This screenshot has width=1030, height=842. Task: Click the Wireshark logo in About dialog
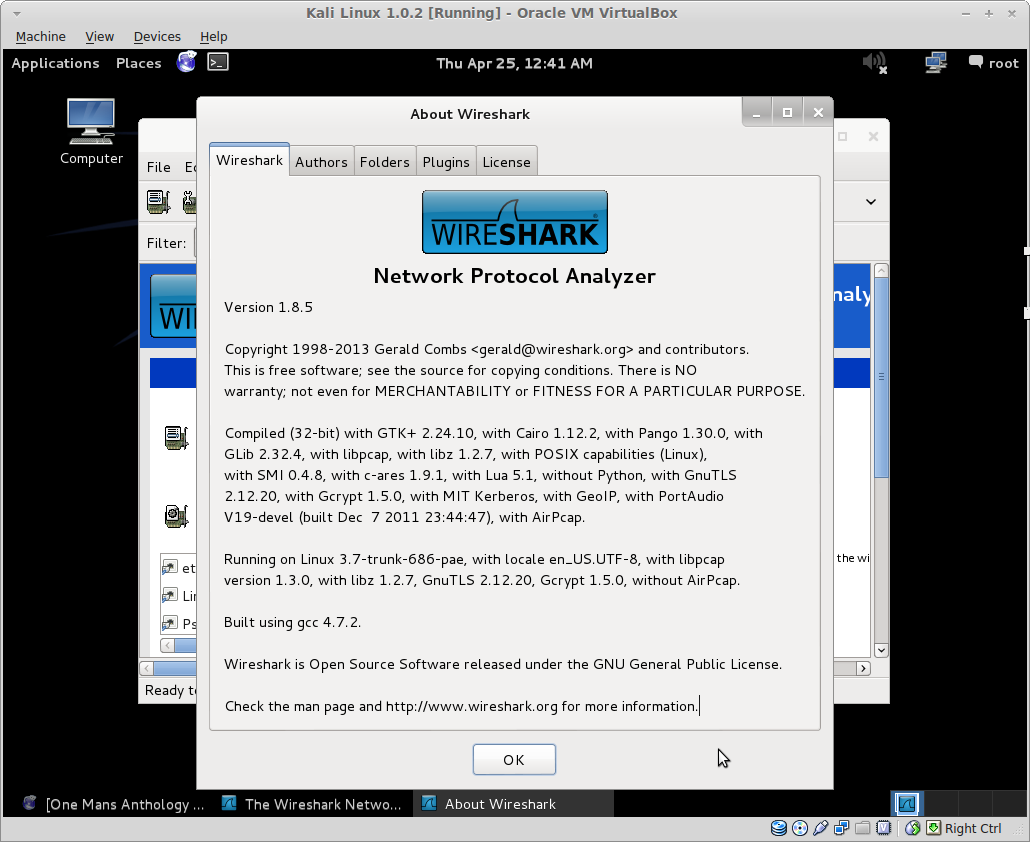(x=515, y=222)
